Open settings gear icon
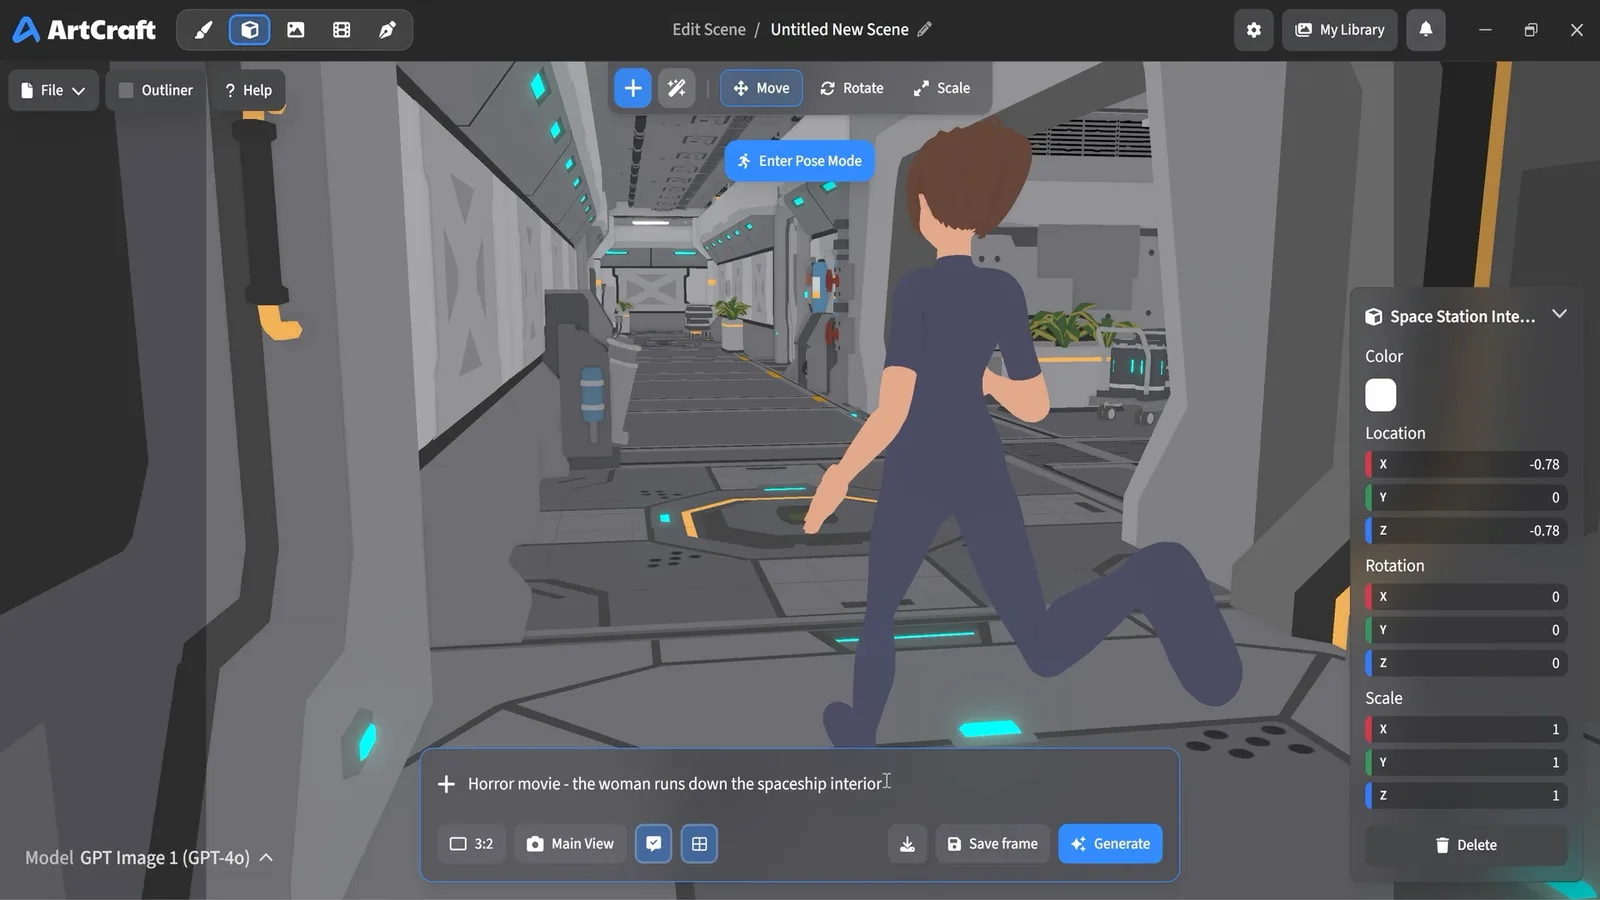1600x900 pixels. (1254, 30)
